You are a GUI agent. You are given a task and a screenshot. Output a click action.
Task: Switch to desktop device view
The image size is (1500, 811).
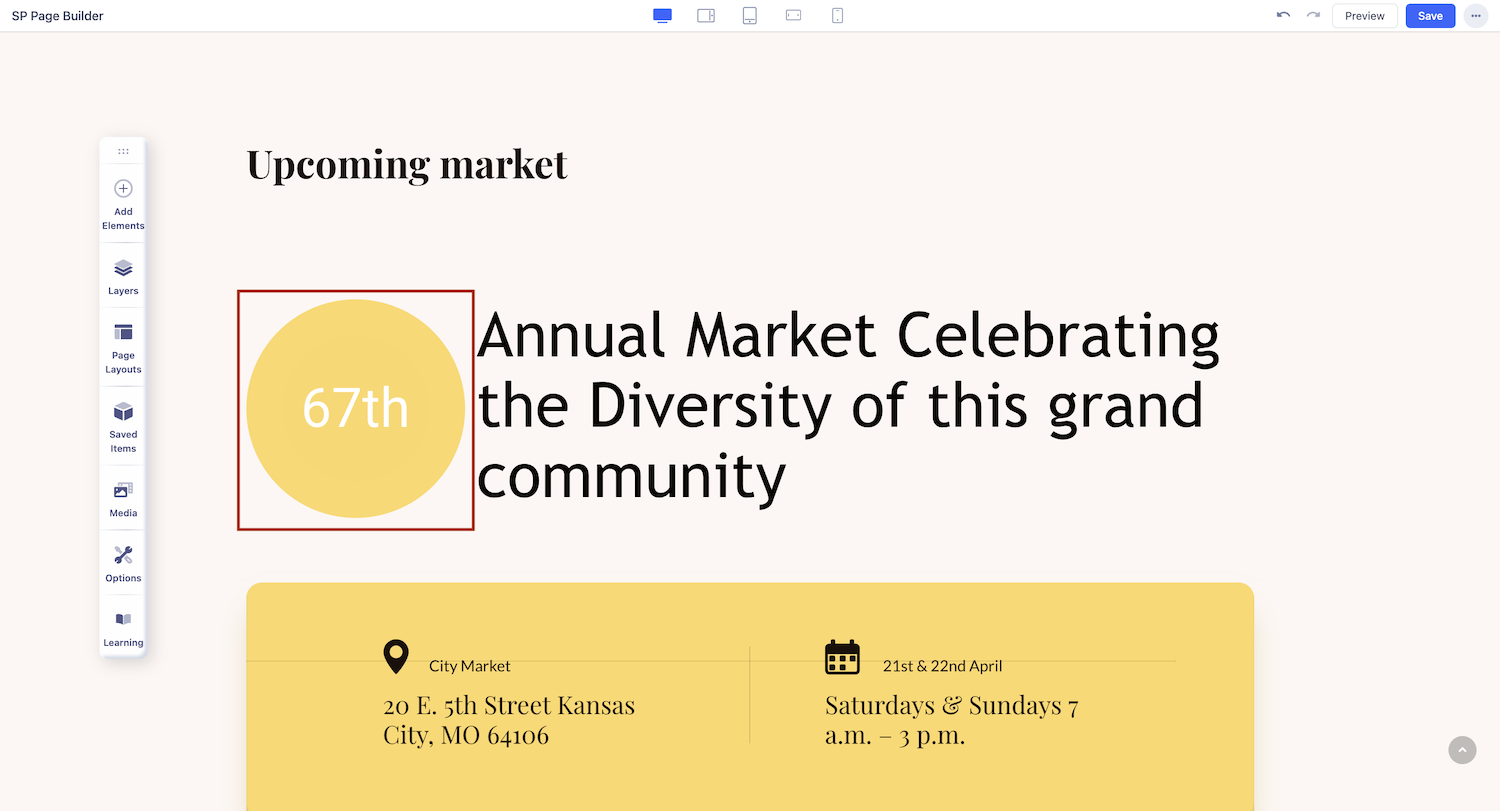coord(662,16)
